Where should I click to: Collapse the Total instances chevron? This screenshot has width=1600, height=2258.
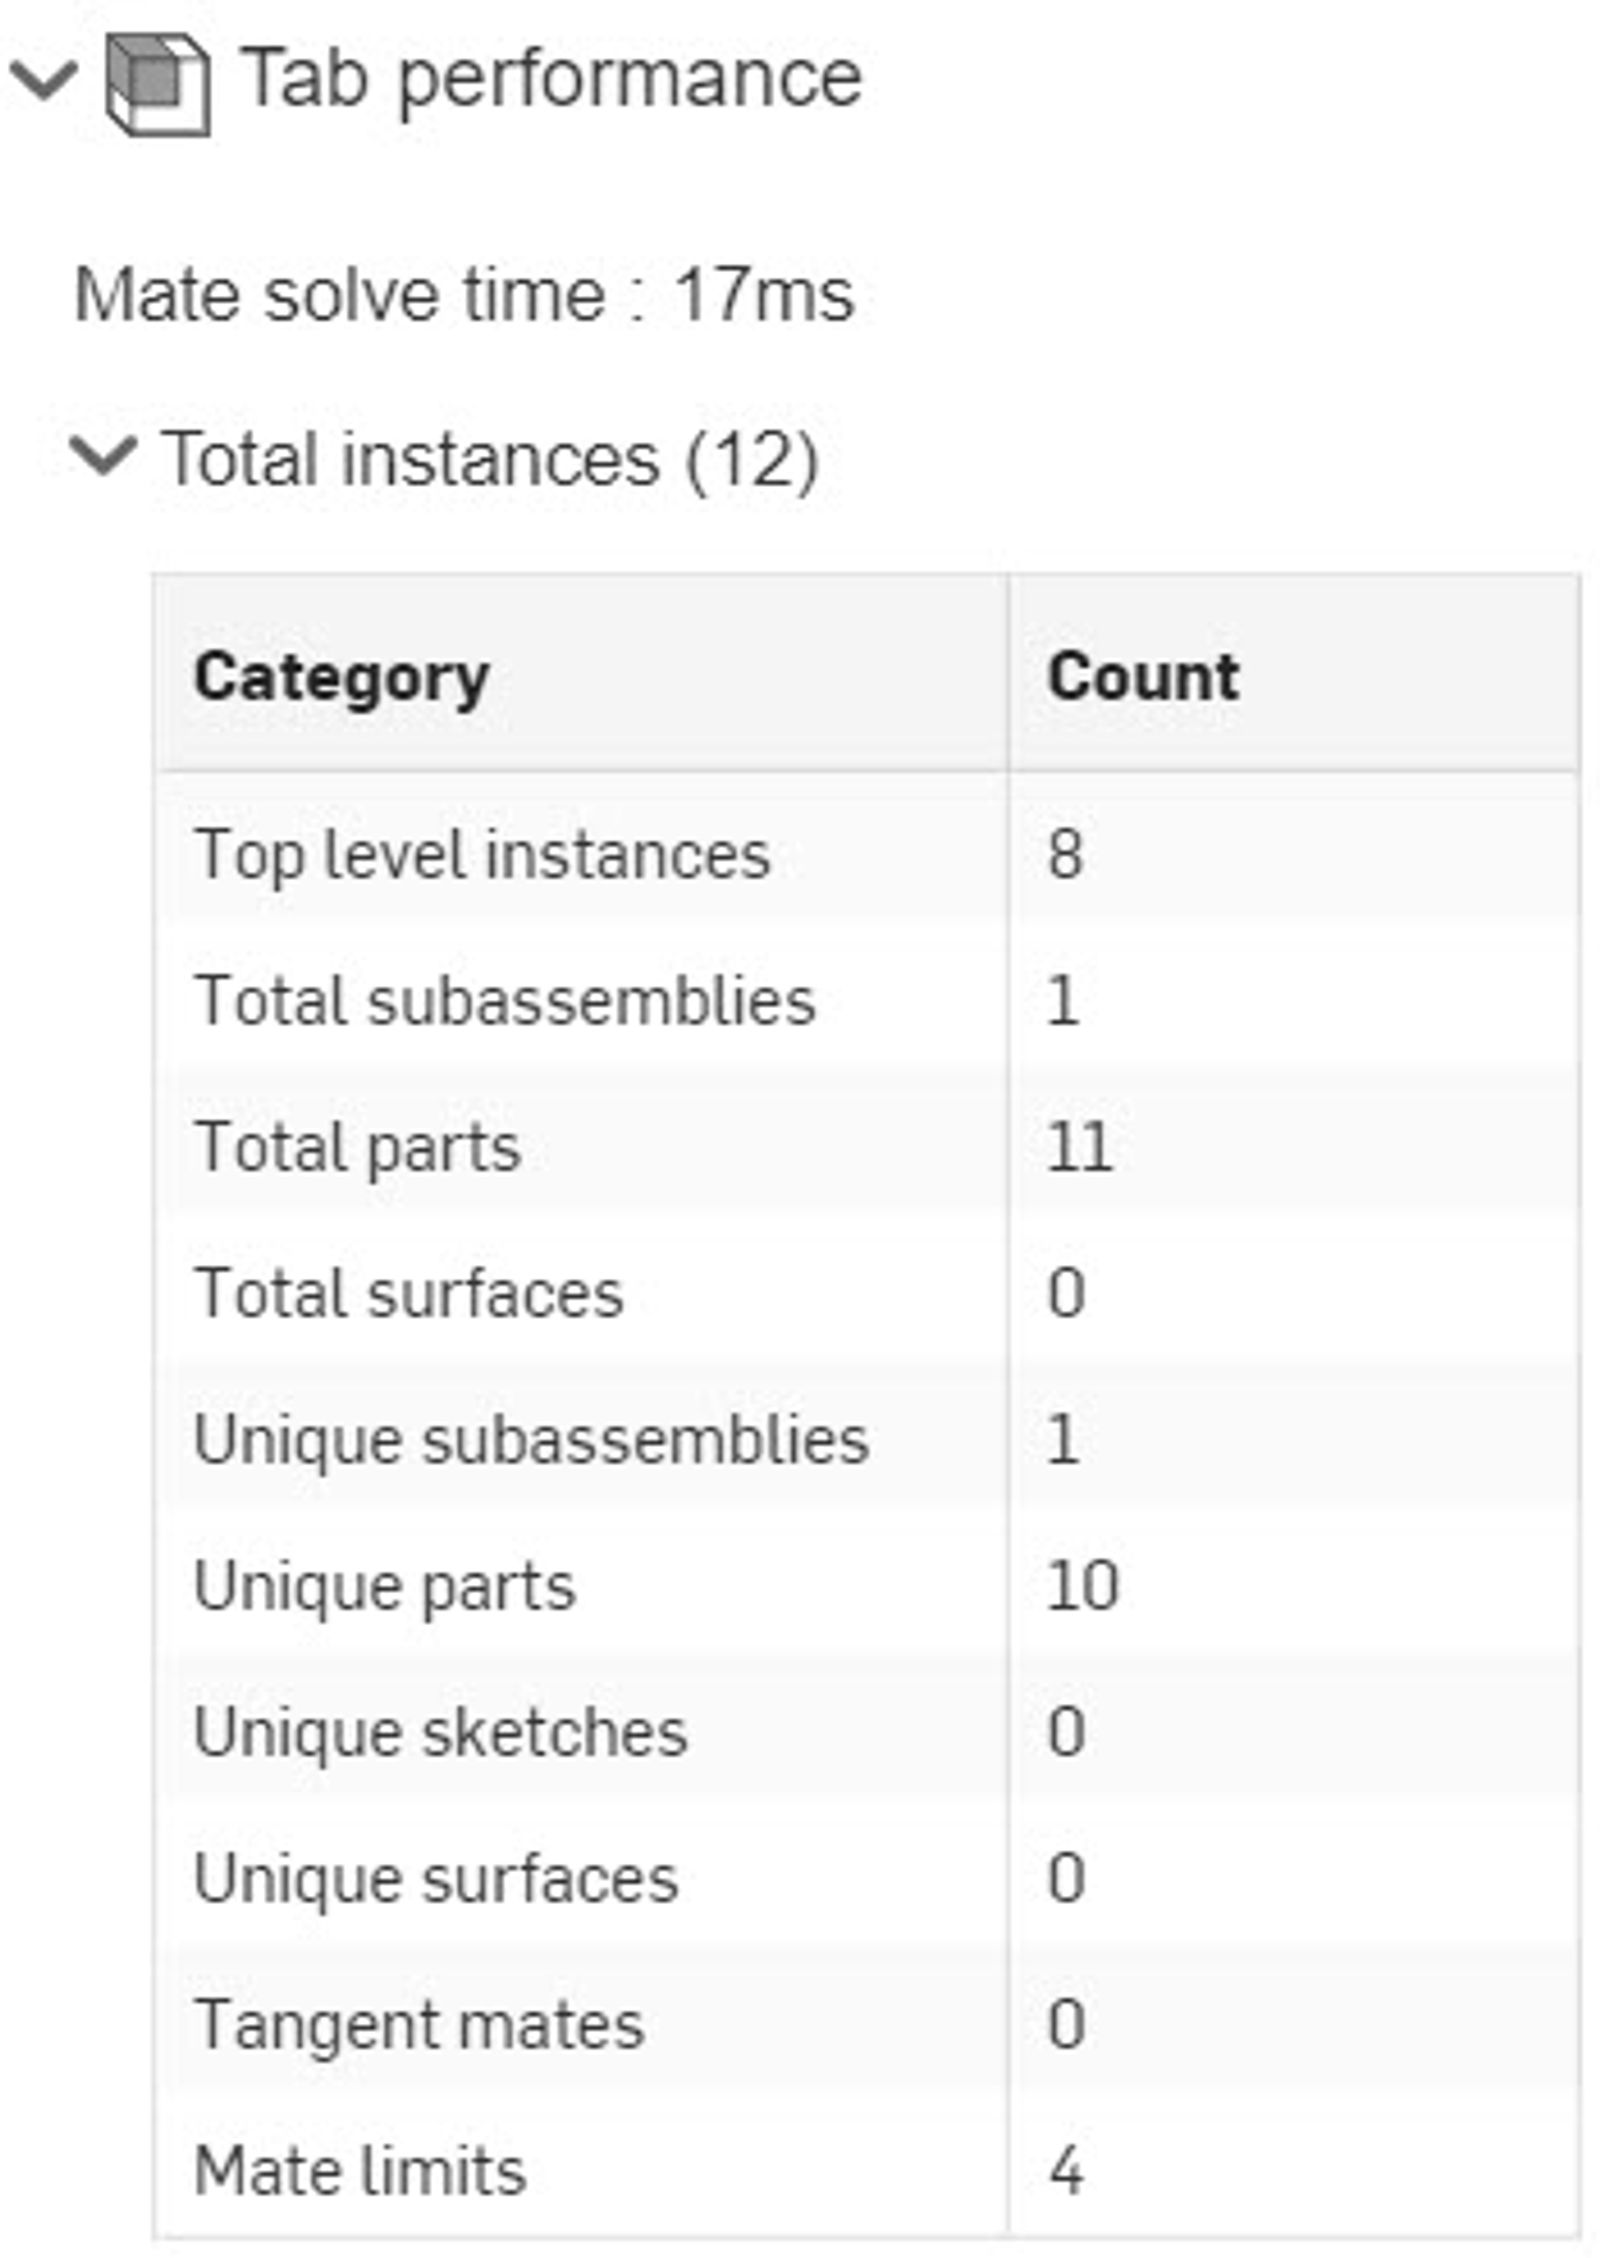102,457
